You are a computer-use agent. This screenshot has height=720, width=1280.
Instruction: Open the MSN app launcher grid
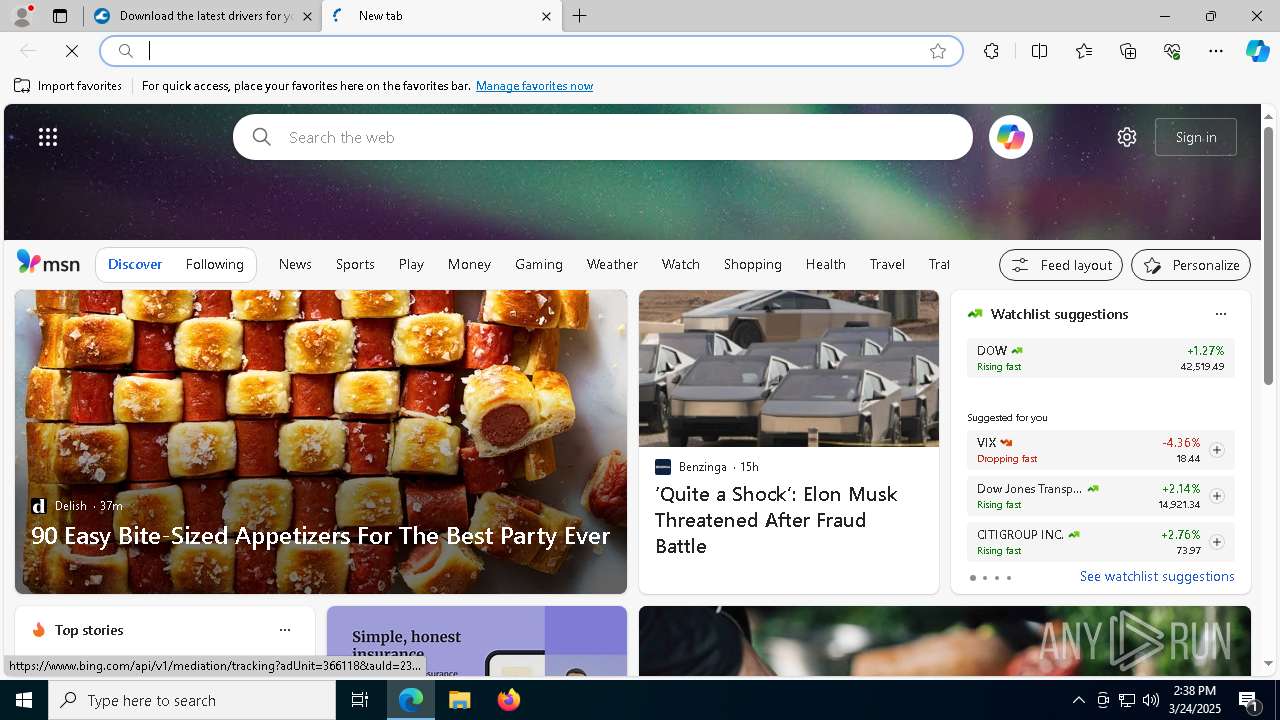tap(48, 137)
